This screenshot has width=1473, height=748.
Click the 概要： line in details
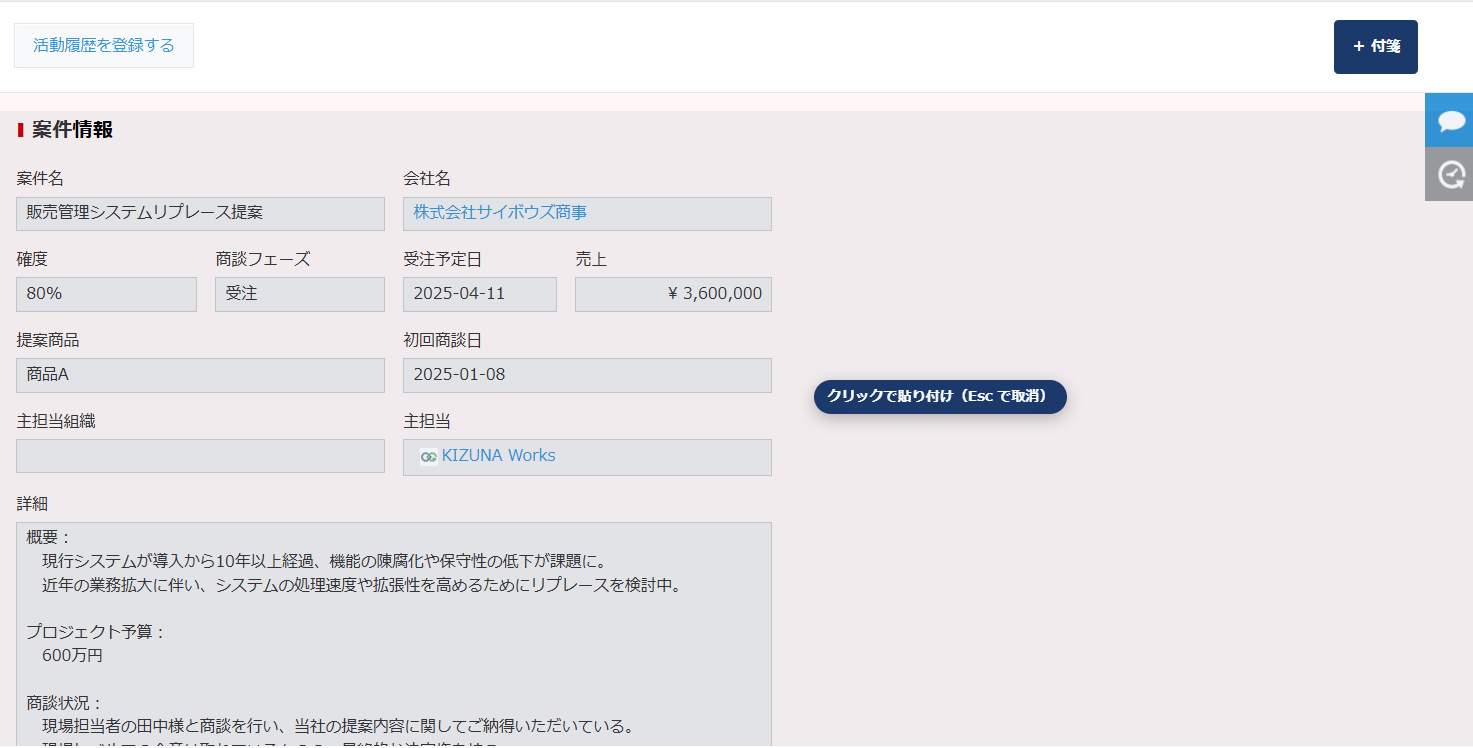click(49, 537)
